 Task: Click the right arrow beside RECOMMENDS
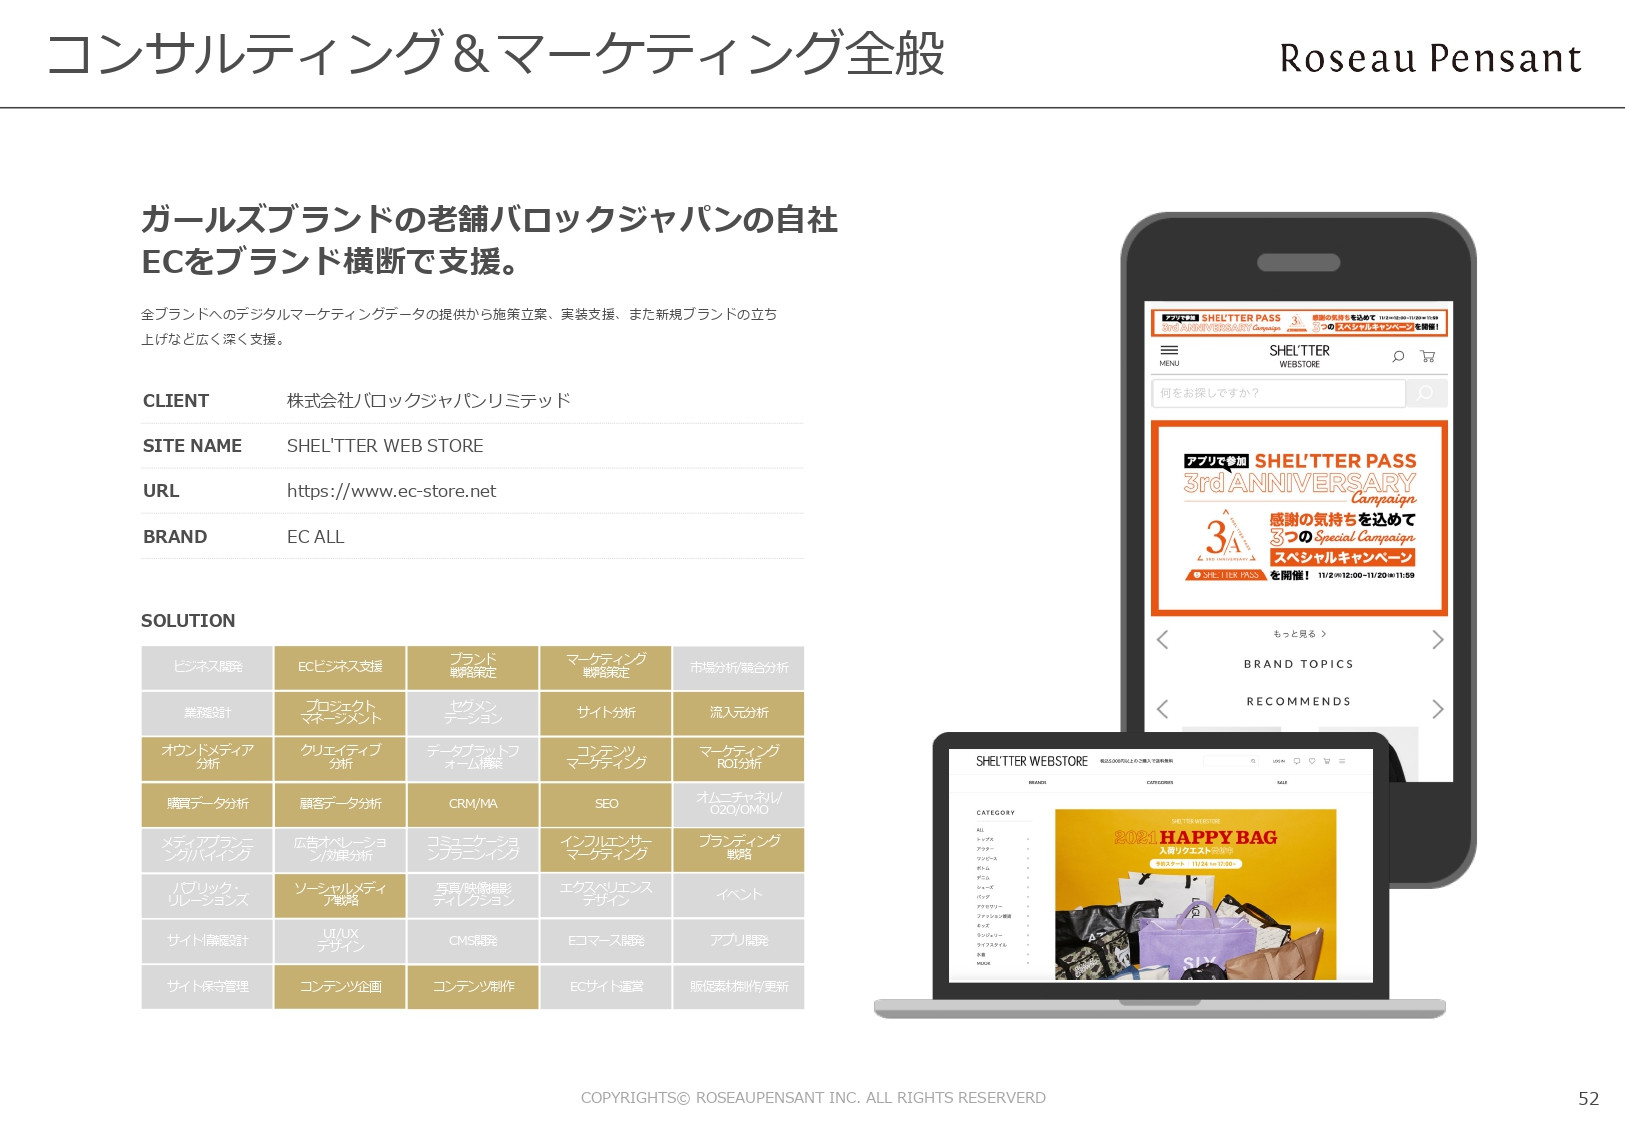click(1438, 710)
